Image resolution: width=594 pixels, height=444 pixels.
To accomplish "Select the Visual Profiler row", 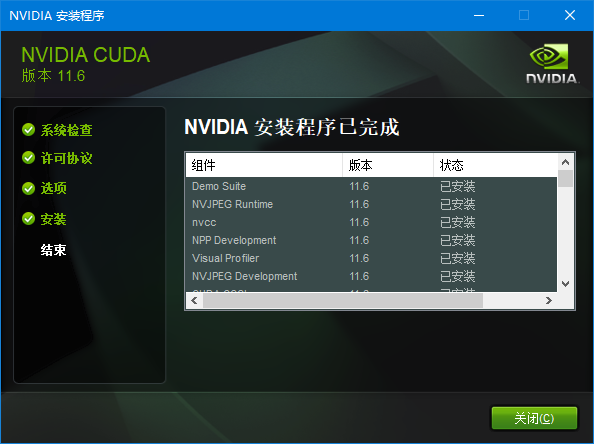I will pos(371,258).
